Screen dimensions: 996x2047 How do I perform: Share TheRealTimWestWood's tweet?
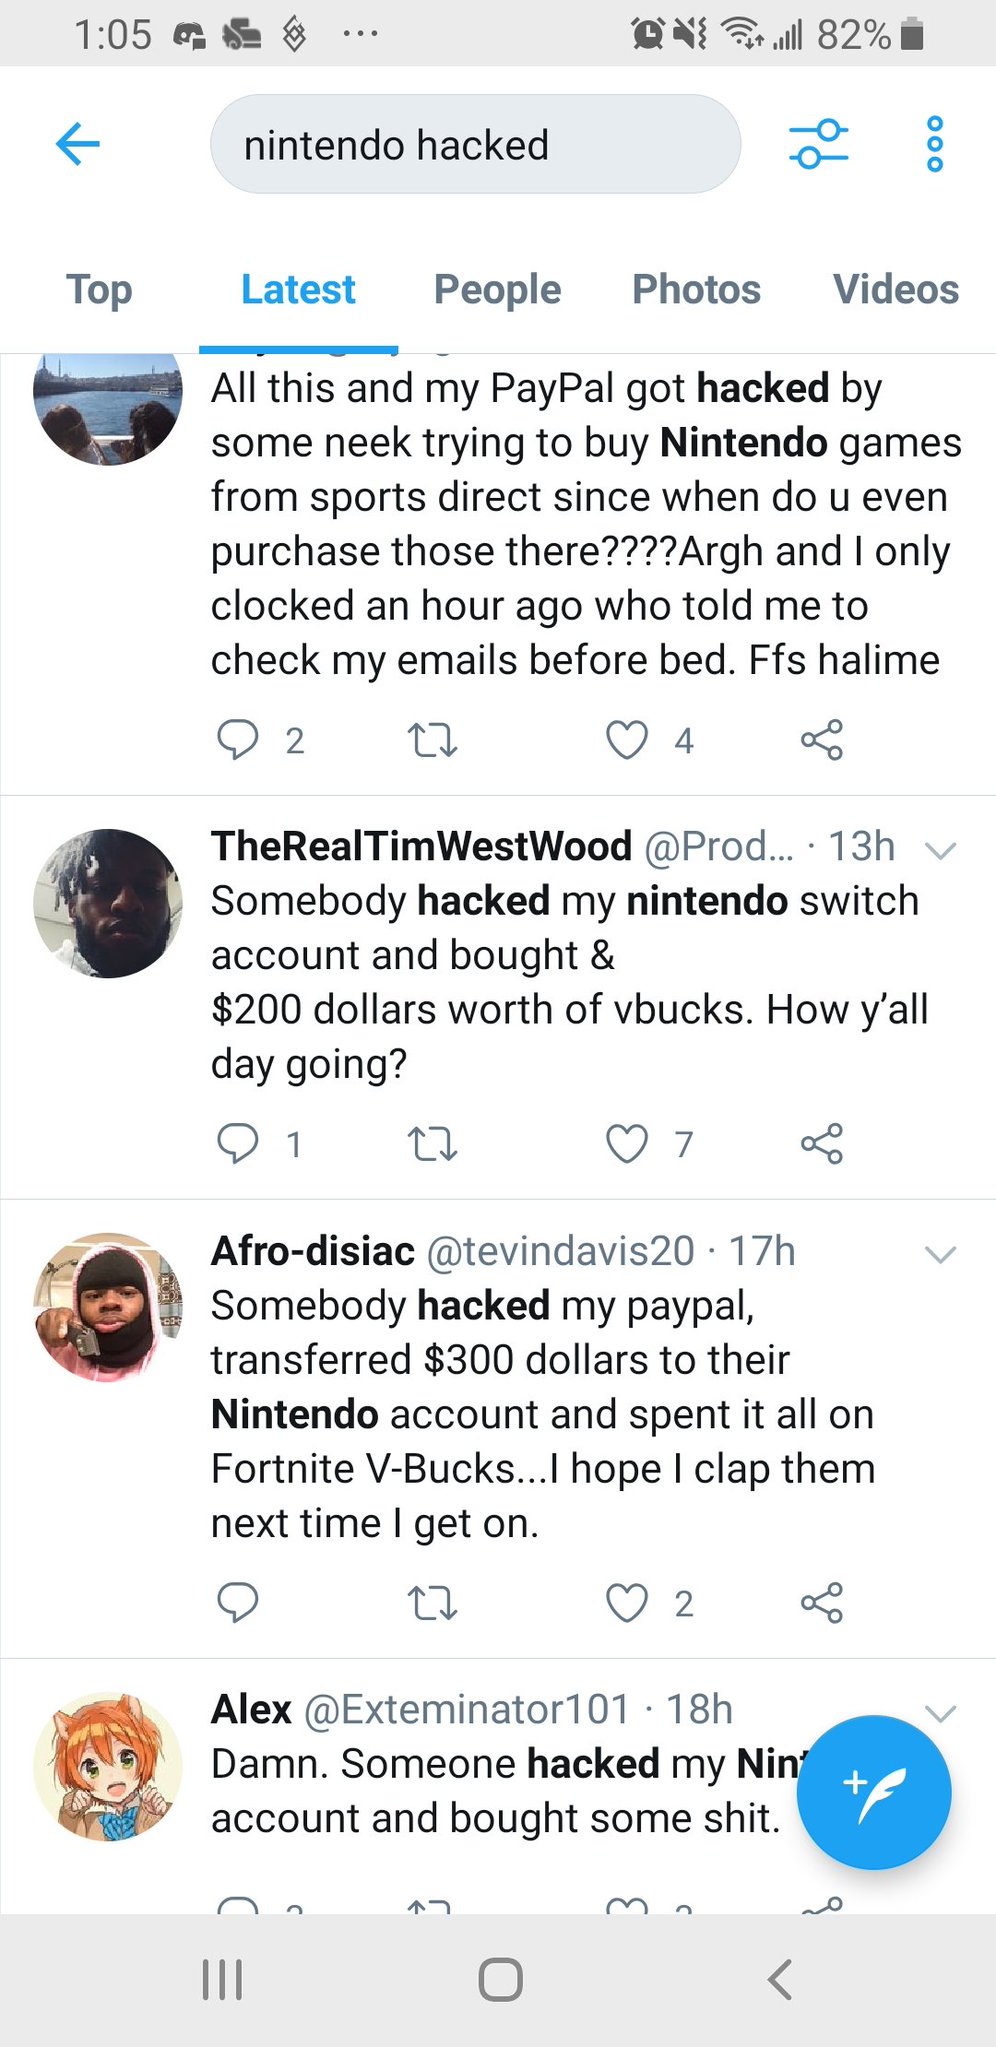click(x=822, y=1144)
